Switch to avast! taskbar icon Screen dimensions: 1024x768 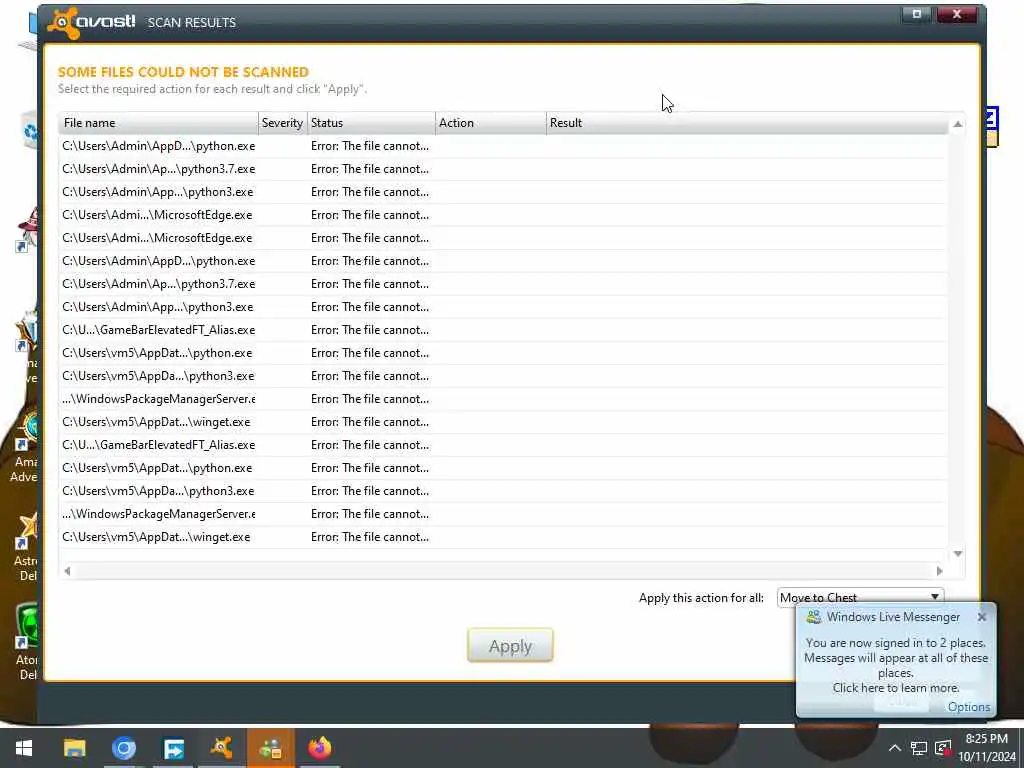point(221,748)
